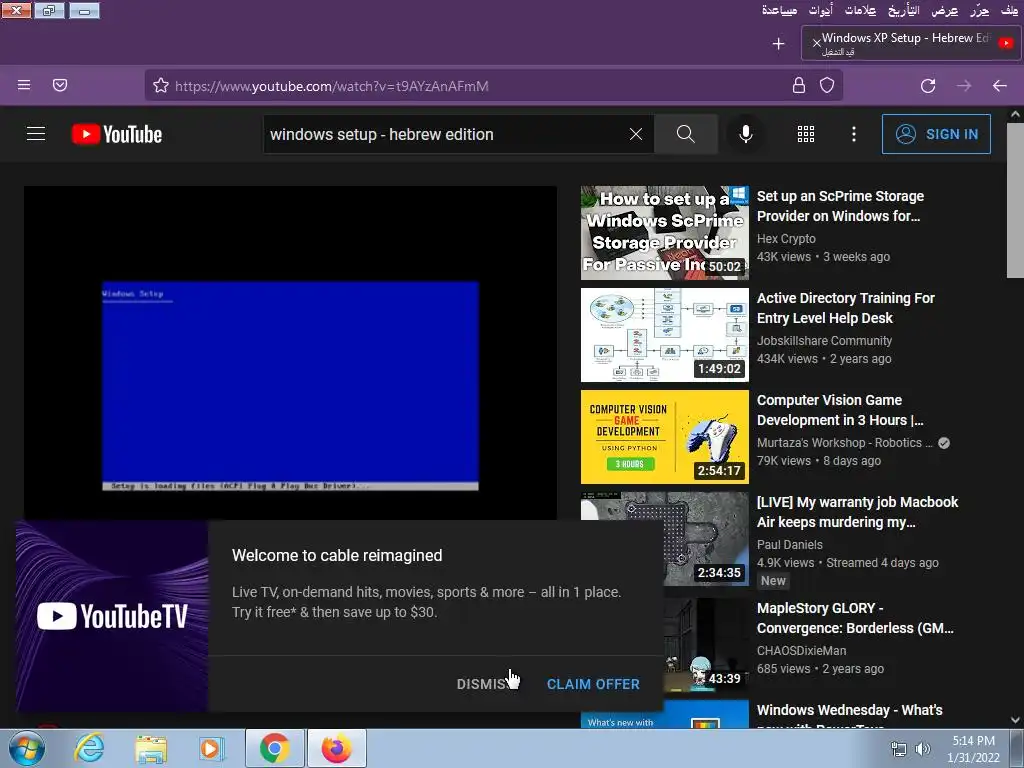Select the Windows XP Setup tab
This screenshot has width=1024, height=768.
point(911,43)
